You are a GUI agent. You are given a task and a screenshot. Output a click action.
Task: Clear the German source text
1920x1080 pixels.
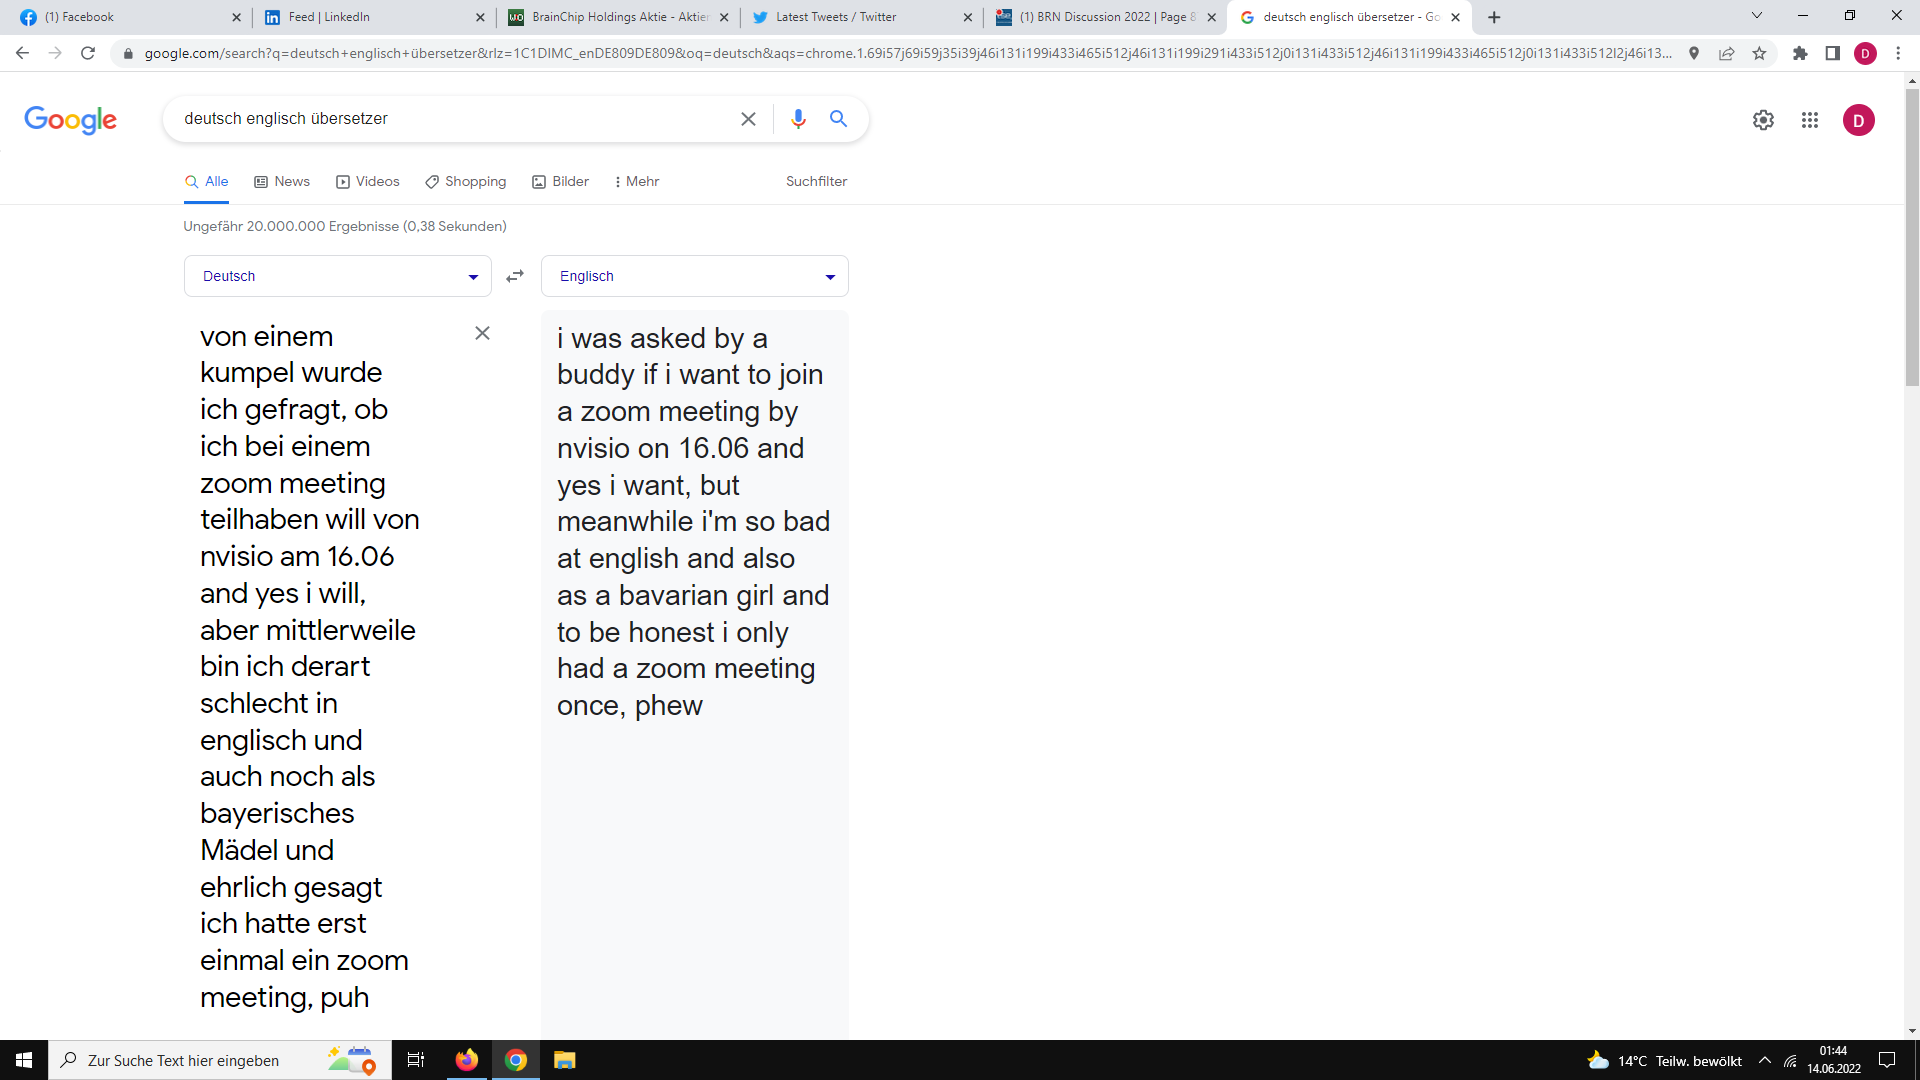click(482, 333)
